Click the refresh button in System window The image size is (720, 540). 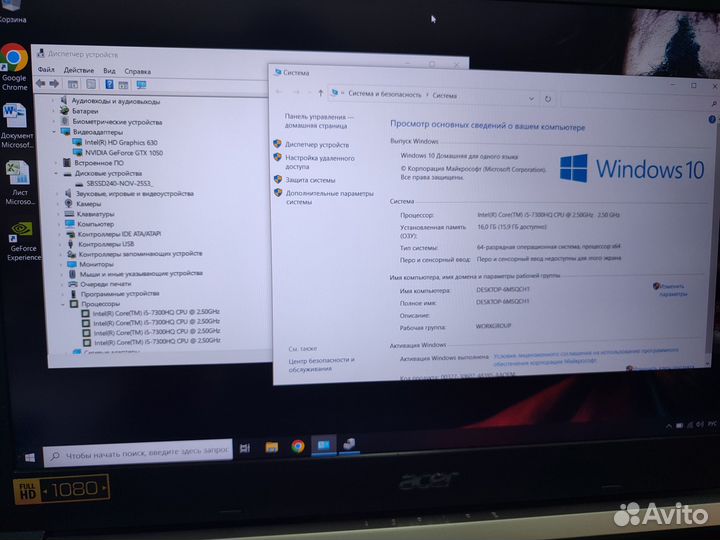(x=548, y=99)
